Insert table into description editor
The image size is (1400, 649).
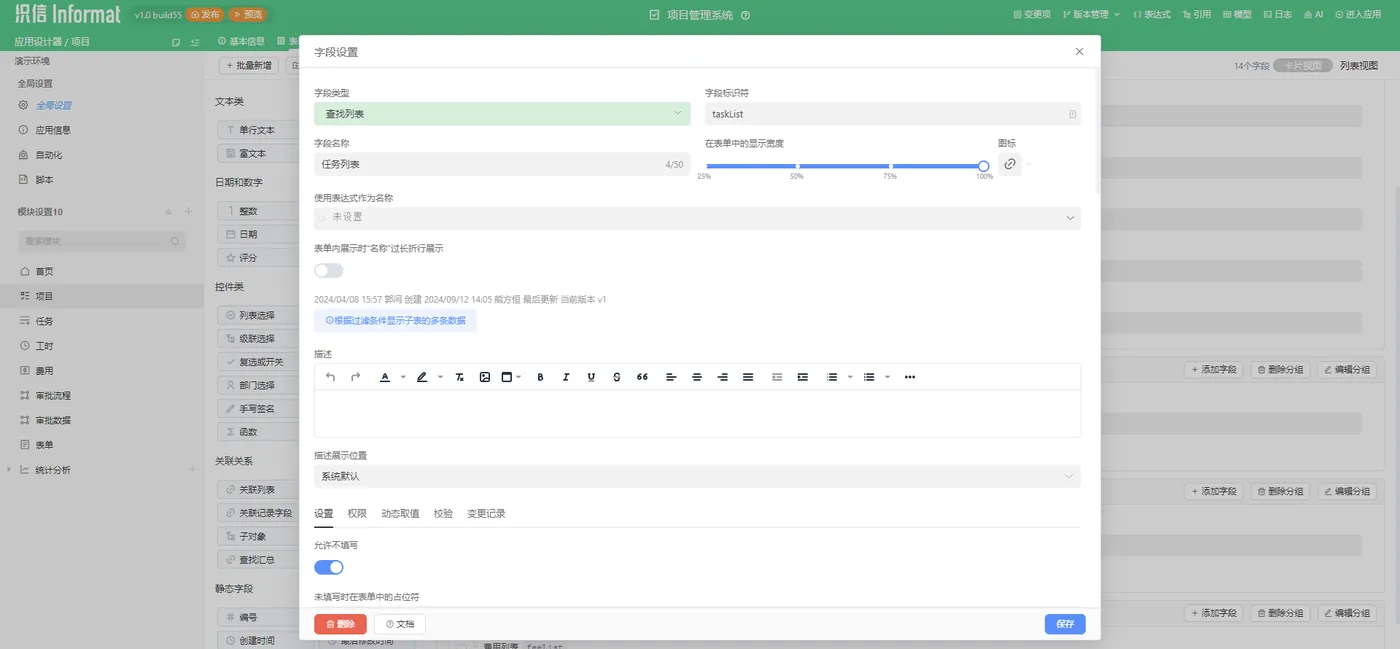click(x=506, y=377)
